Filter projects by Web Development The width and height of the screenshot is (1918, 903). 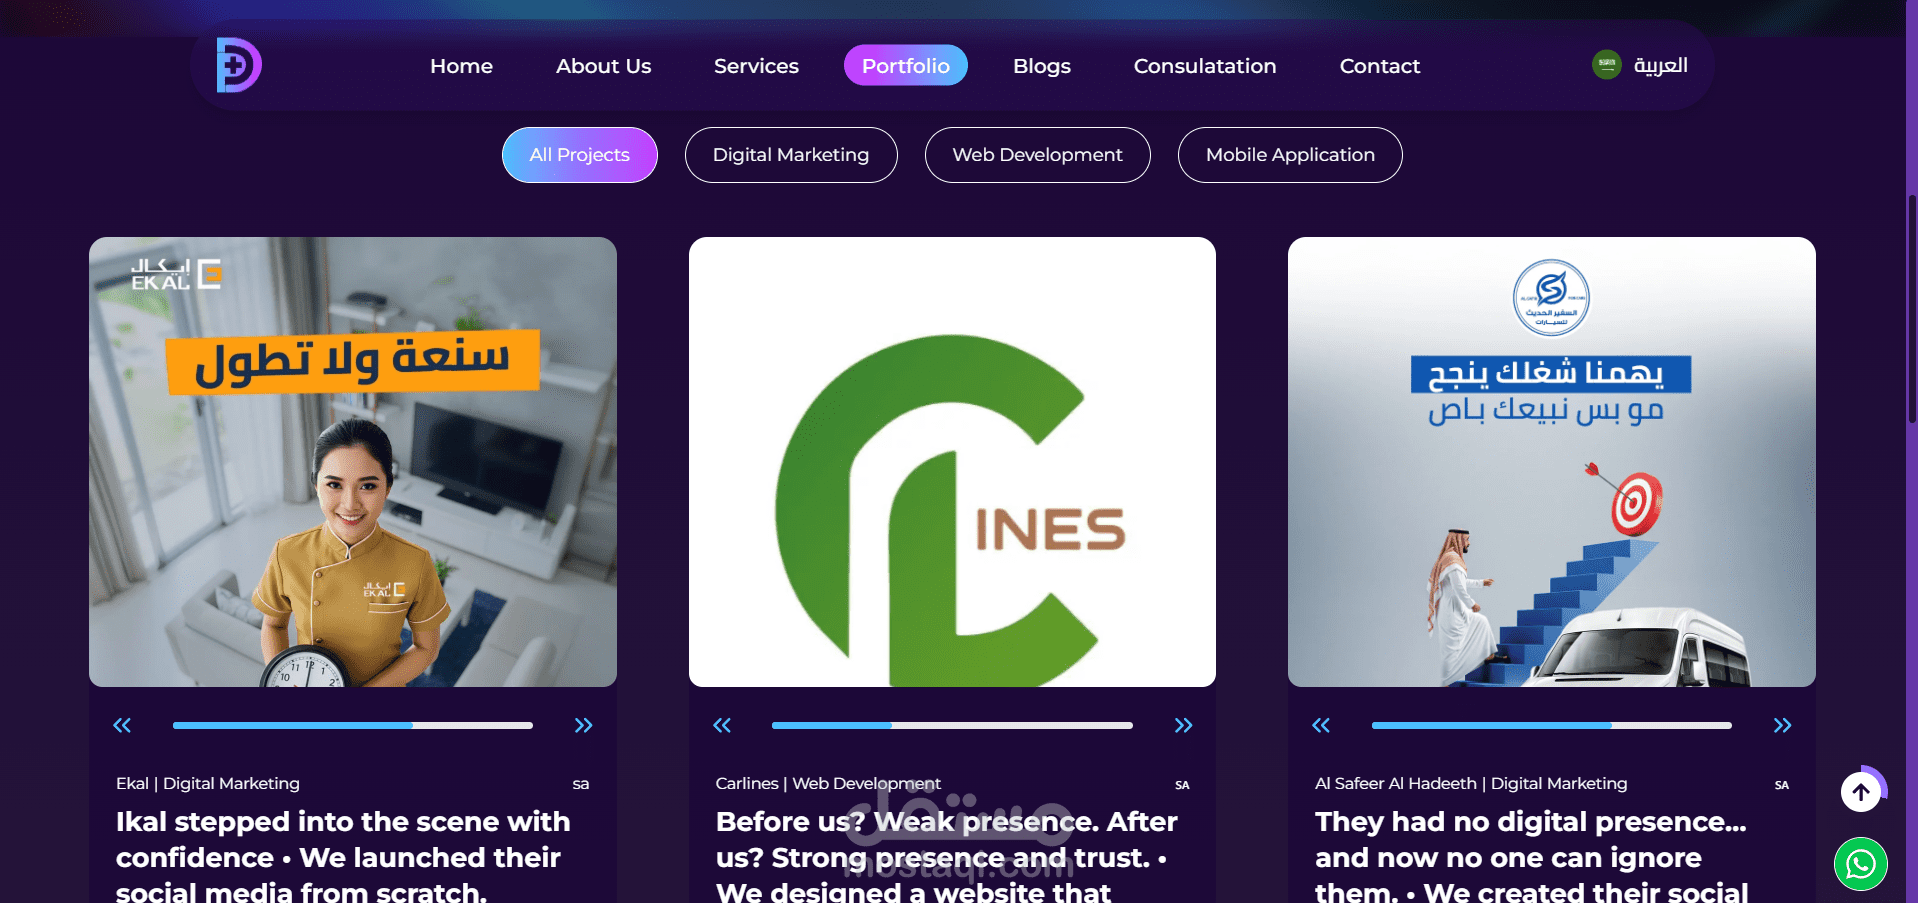pyautogui.click(x=1037, y=155)
